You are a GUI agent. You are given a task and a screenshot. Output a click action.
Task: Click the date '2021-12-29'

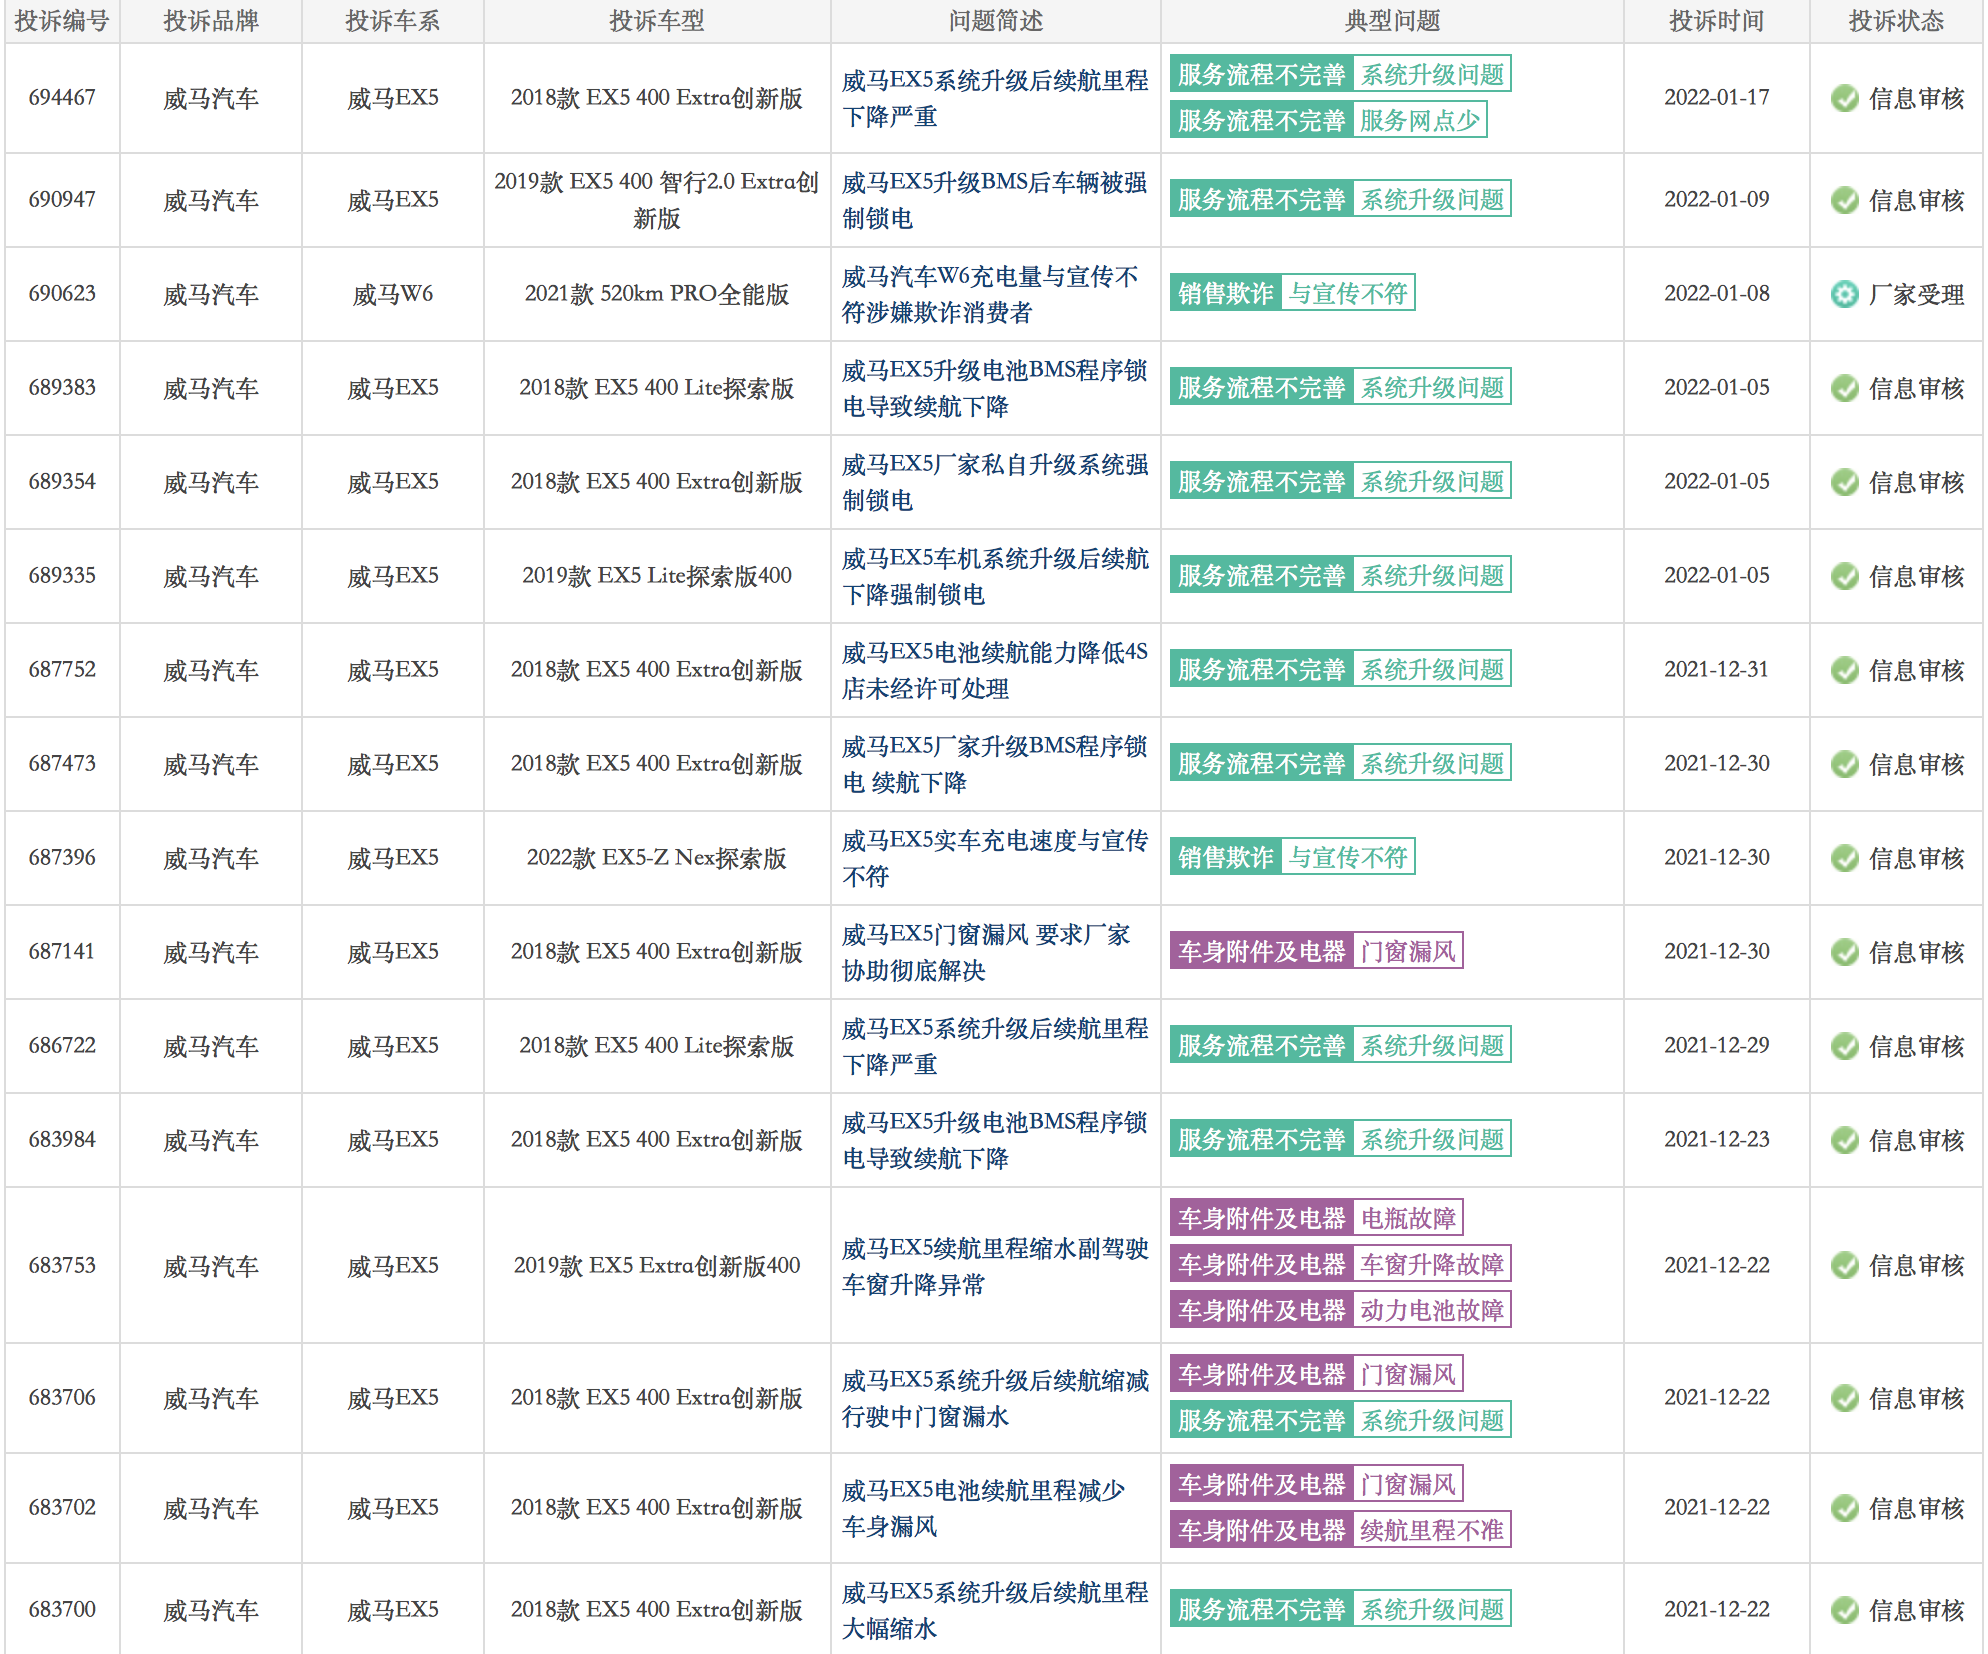click(x=1717, y=1046)
